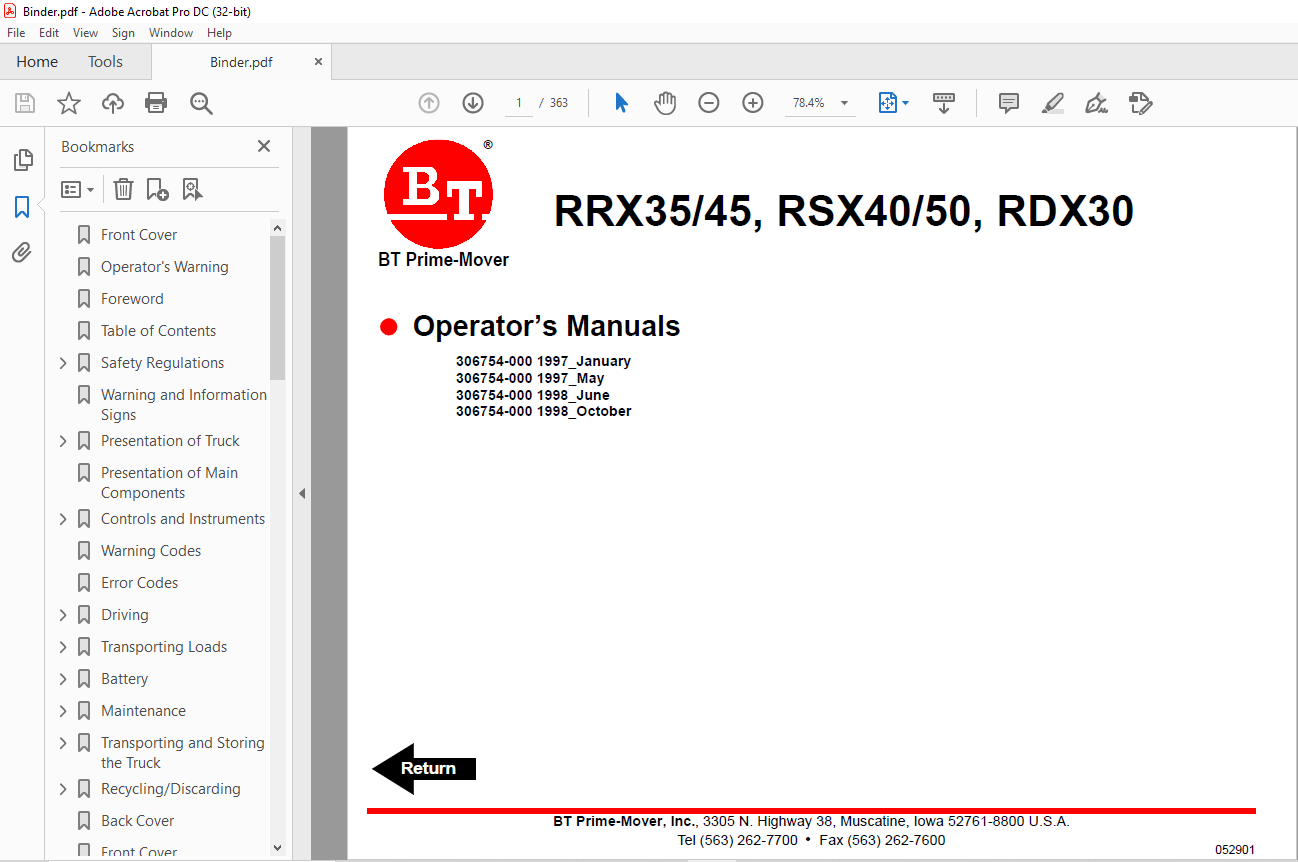Open the Error Codes bookmark

139,583
